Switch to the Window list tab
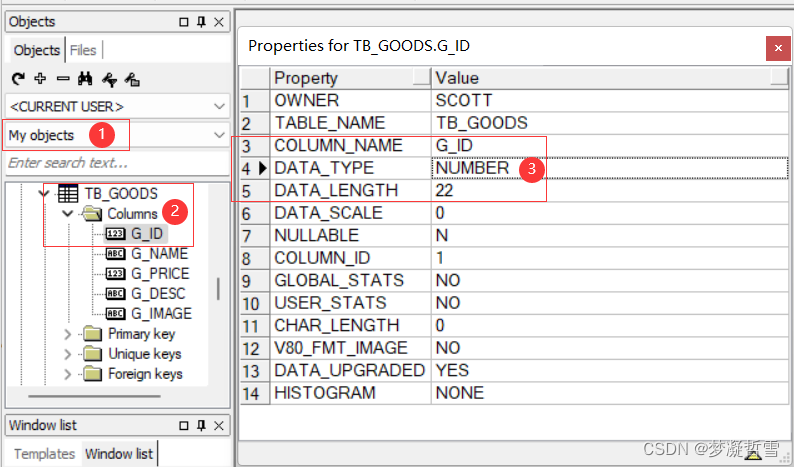Image resolution: width=794 pixels, height=467 pixels. pos(119,453)
